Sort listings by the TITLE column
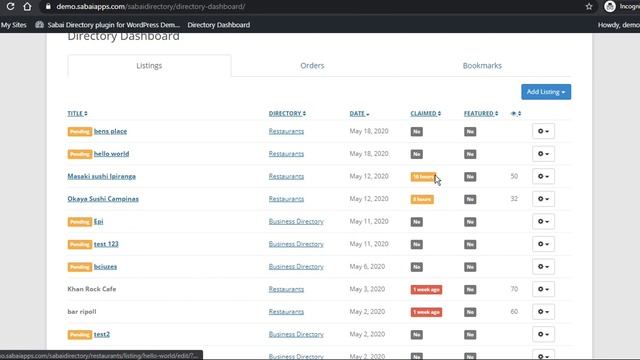This screenshot has height=360, width=640. point(77,113)
